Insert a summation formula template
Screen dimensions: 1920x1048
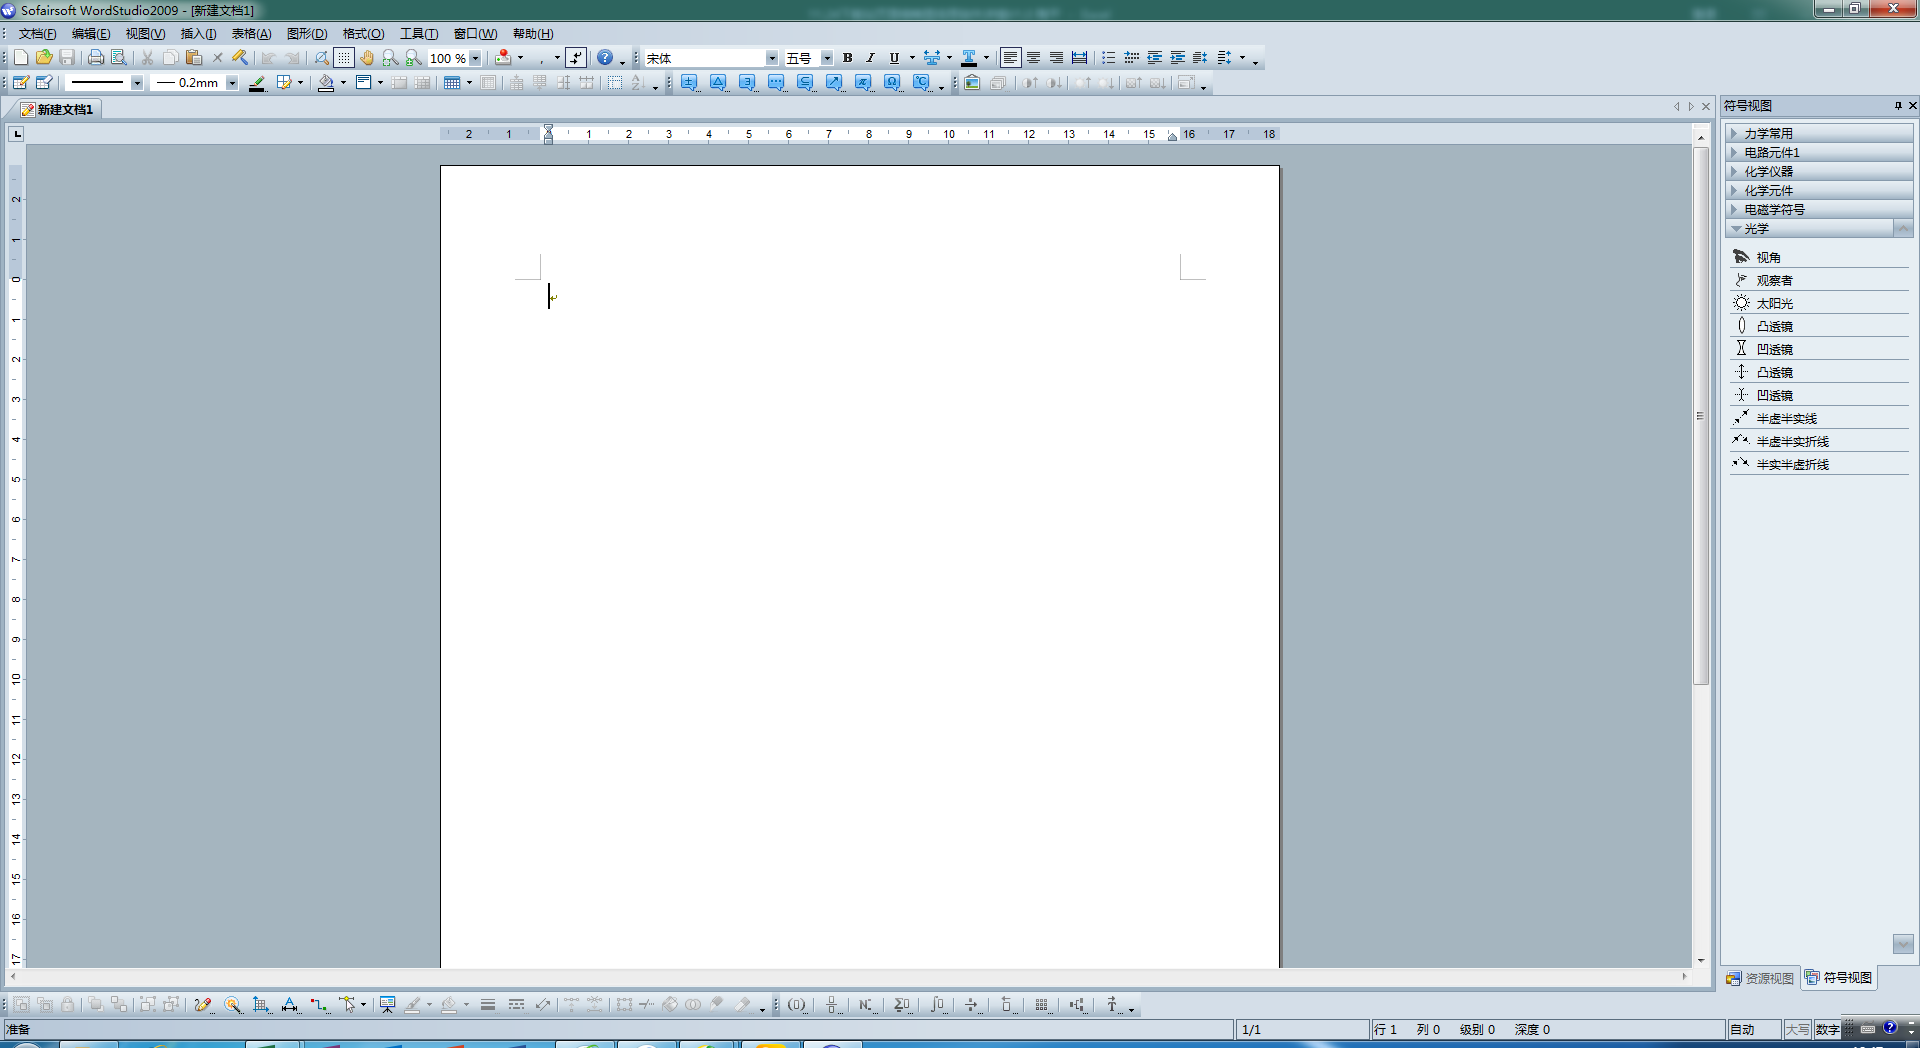click(x=901, y=1005)
